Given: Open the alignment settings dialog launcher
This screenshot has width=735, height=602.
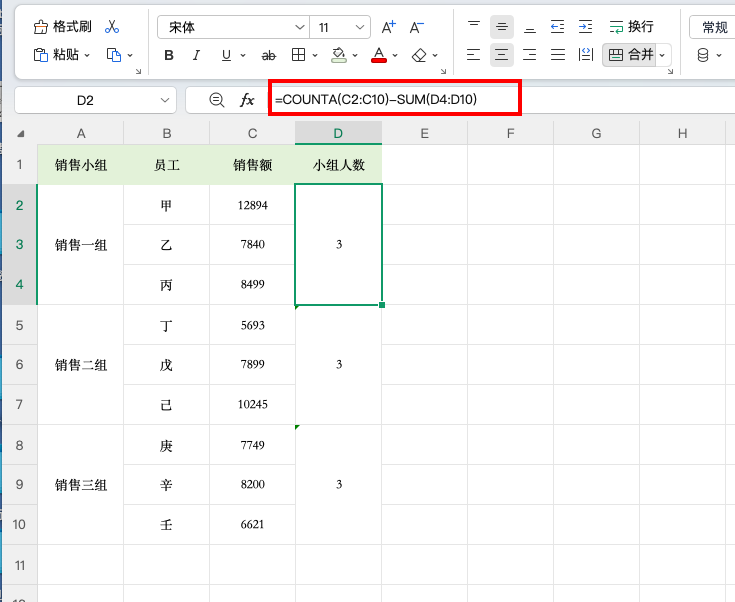Looking at the screenshot, I should pyautogui.click(x=670, y=71).
